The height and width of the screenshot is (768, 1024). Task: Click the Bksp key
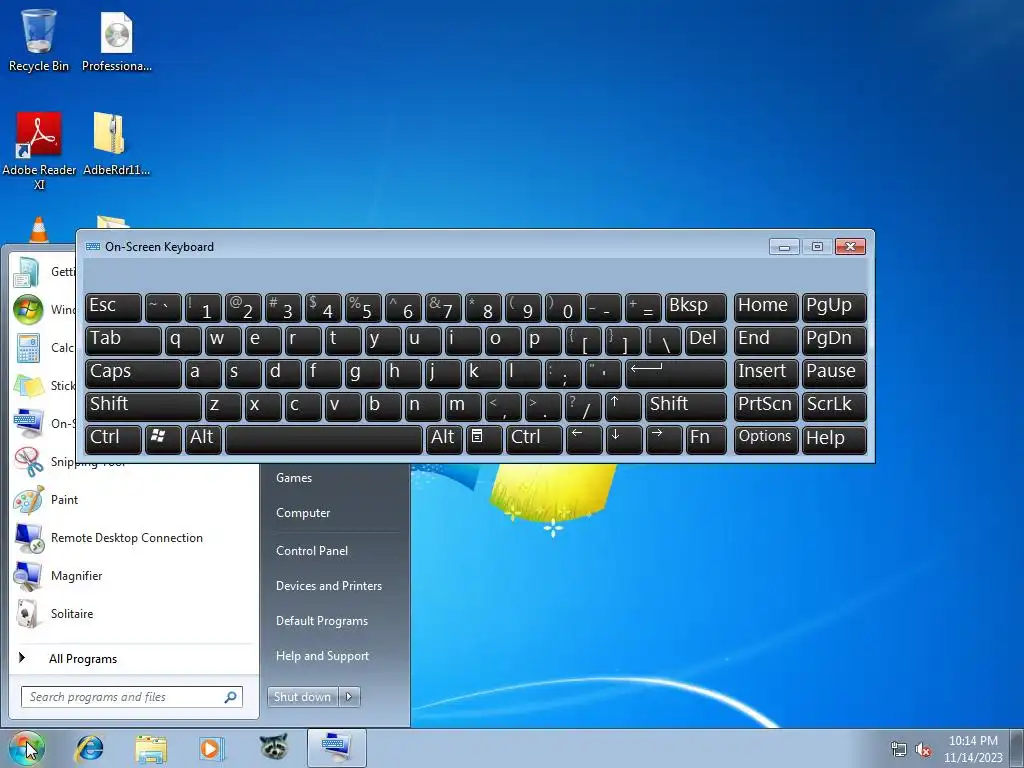696,307
